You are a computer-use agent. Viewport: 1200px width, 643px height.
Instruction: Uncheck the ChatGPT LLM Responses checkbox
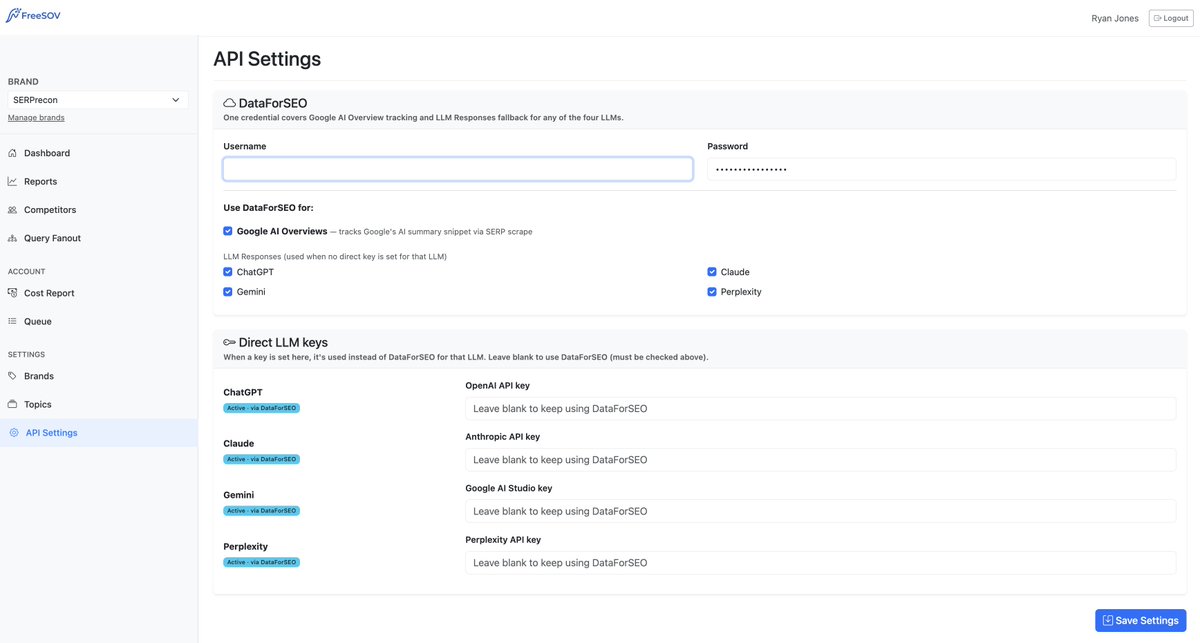tap(228, 272)
